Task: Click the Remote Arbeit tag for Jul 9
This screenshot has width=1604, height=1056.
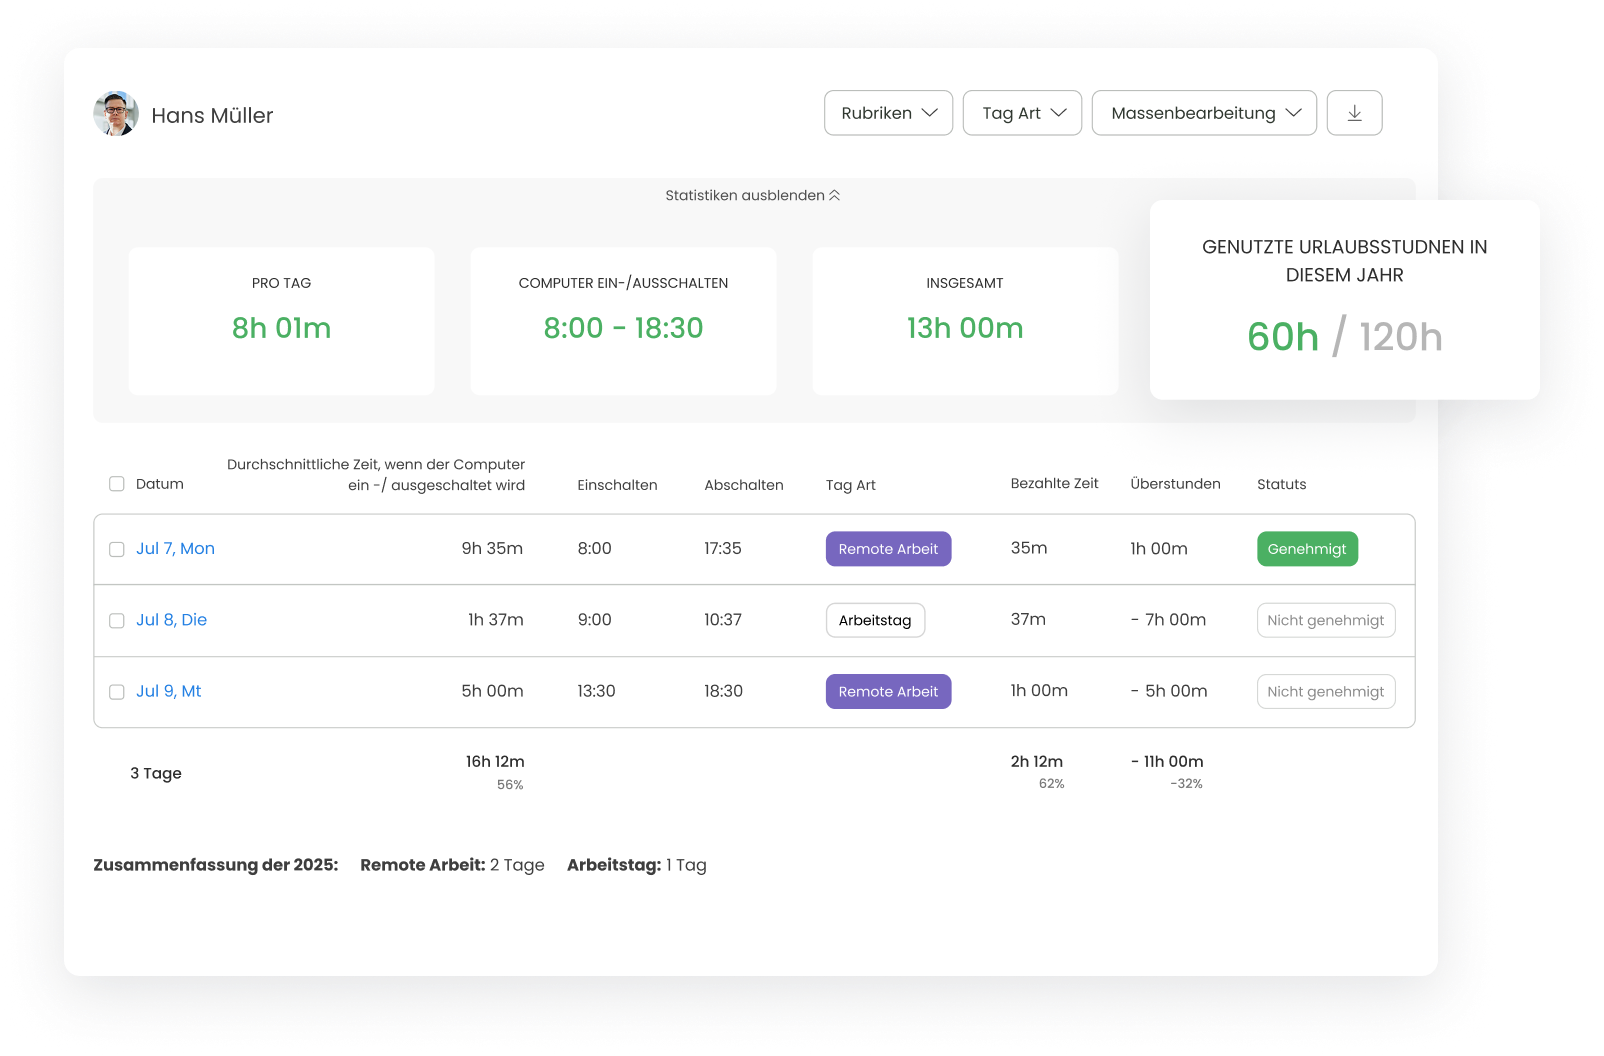Action: [888, 691]
